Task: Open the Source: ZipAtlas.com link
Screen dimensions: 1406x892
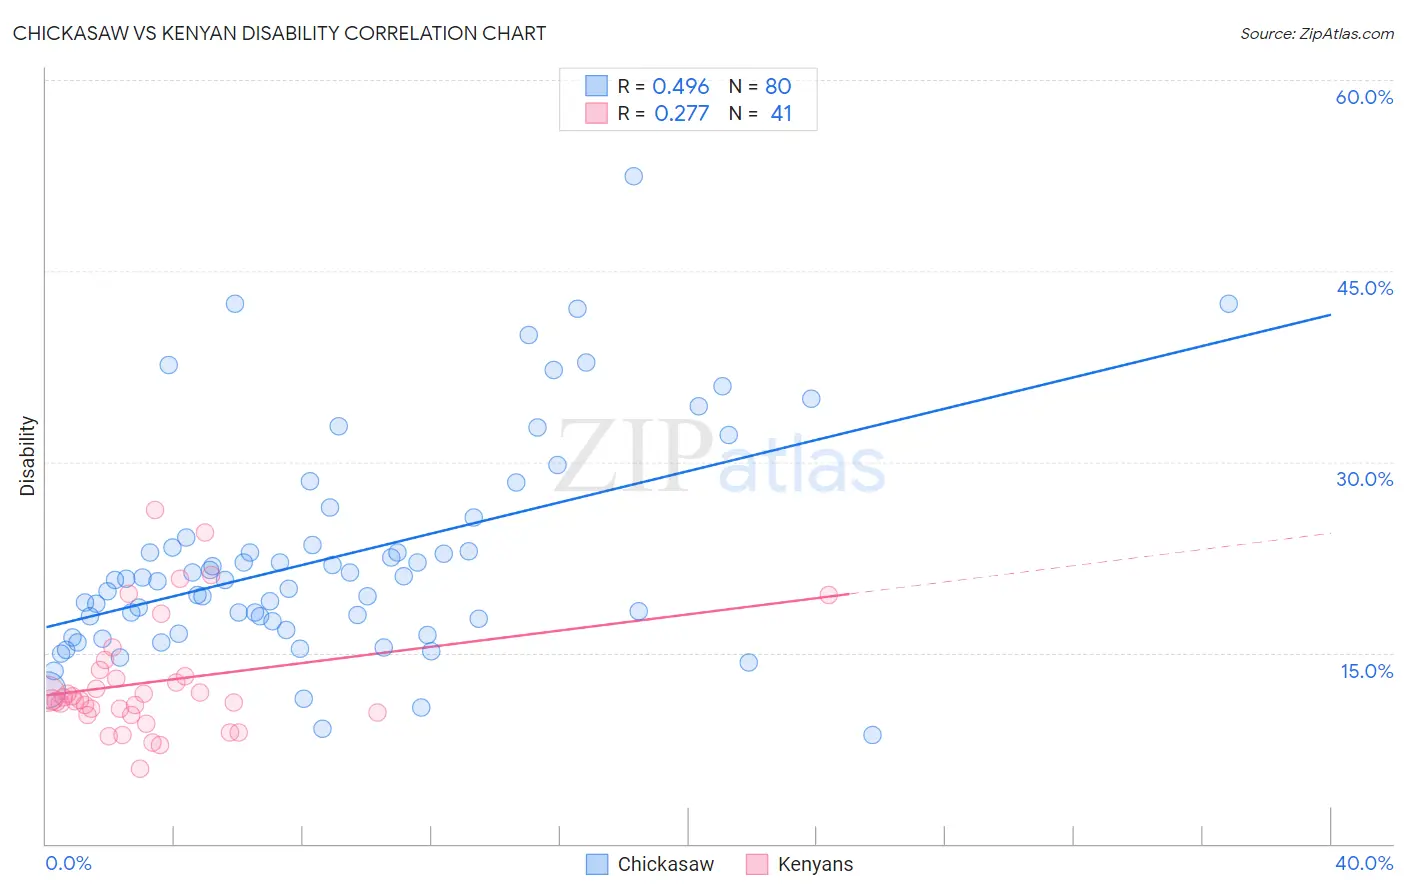Action: click(1317, 33)
